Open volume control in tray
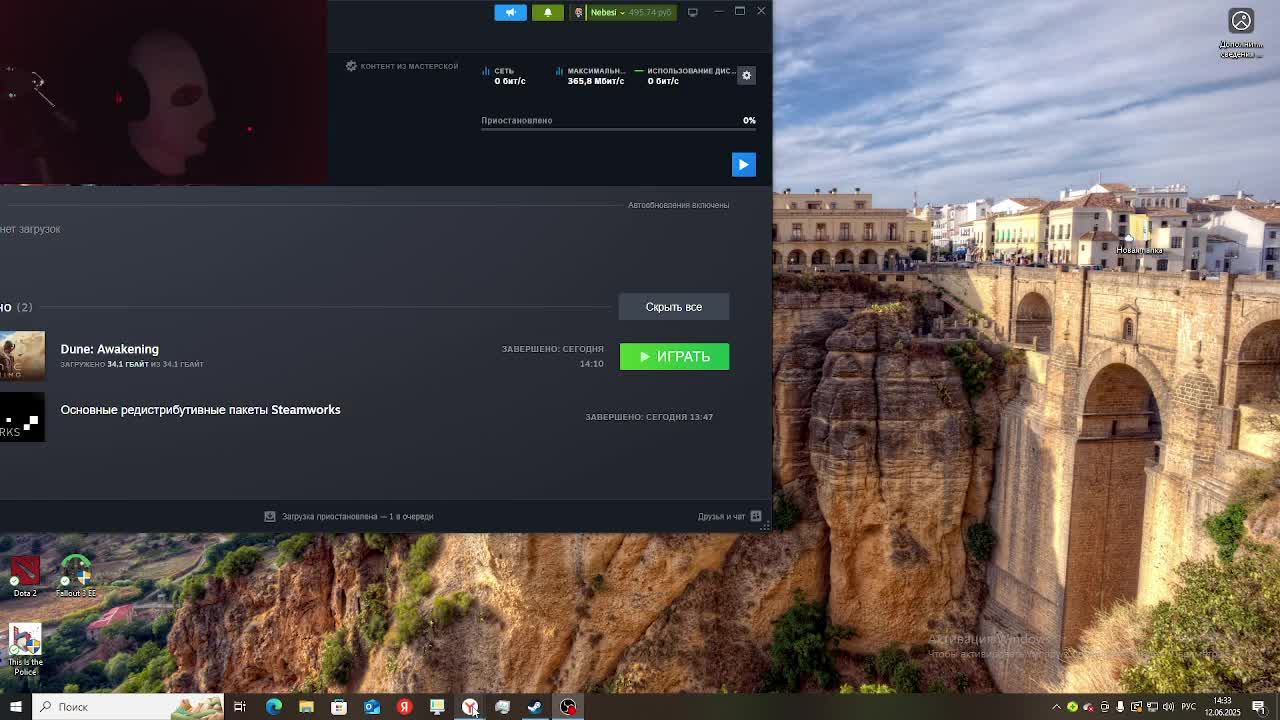The height and width of the screenshot is (720, 1280). pos(1168,707)
